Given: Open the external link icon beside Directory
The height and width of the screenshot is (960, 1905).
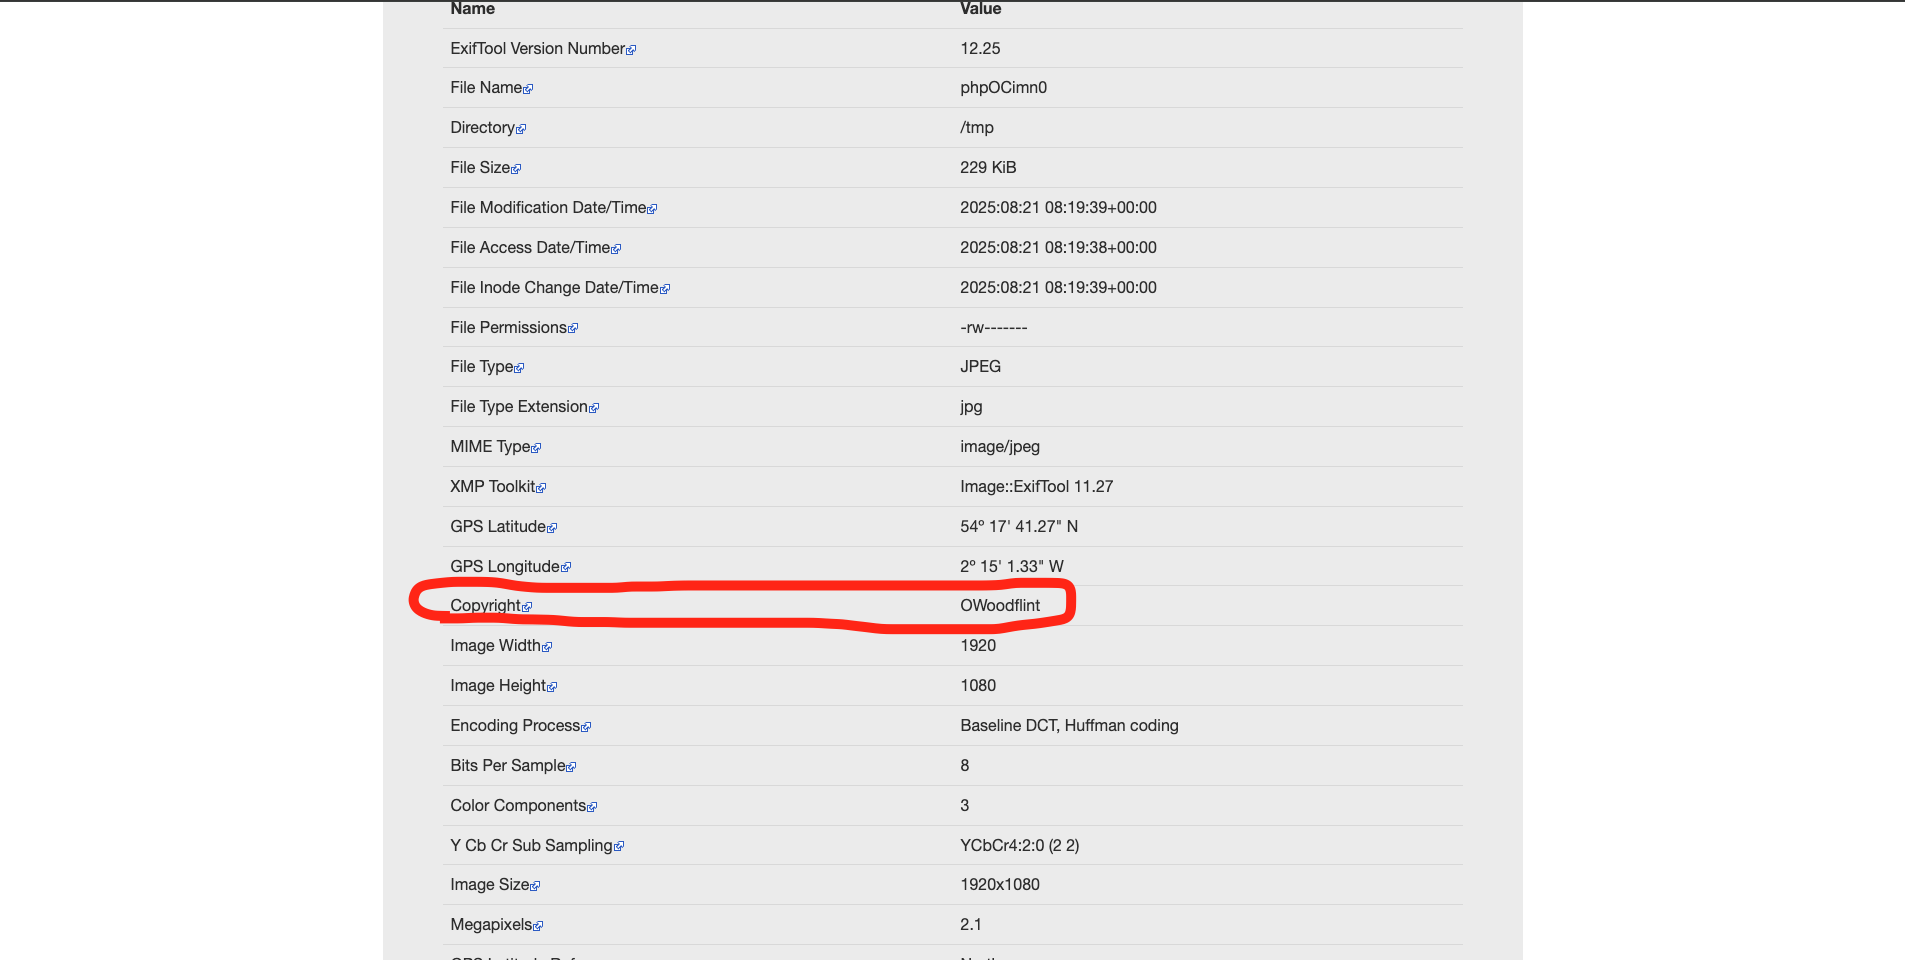Looking at the screenshot, I should [521, 129].
